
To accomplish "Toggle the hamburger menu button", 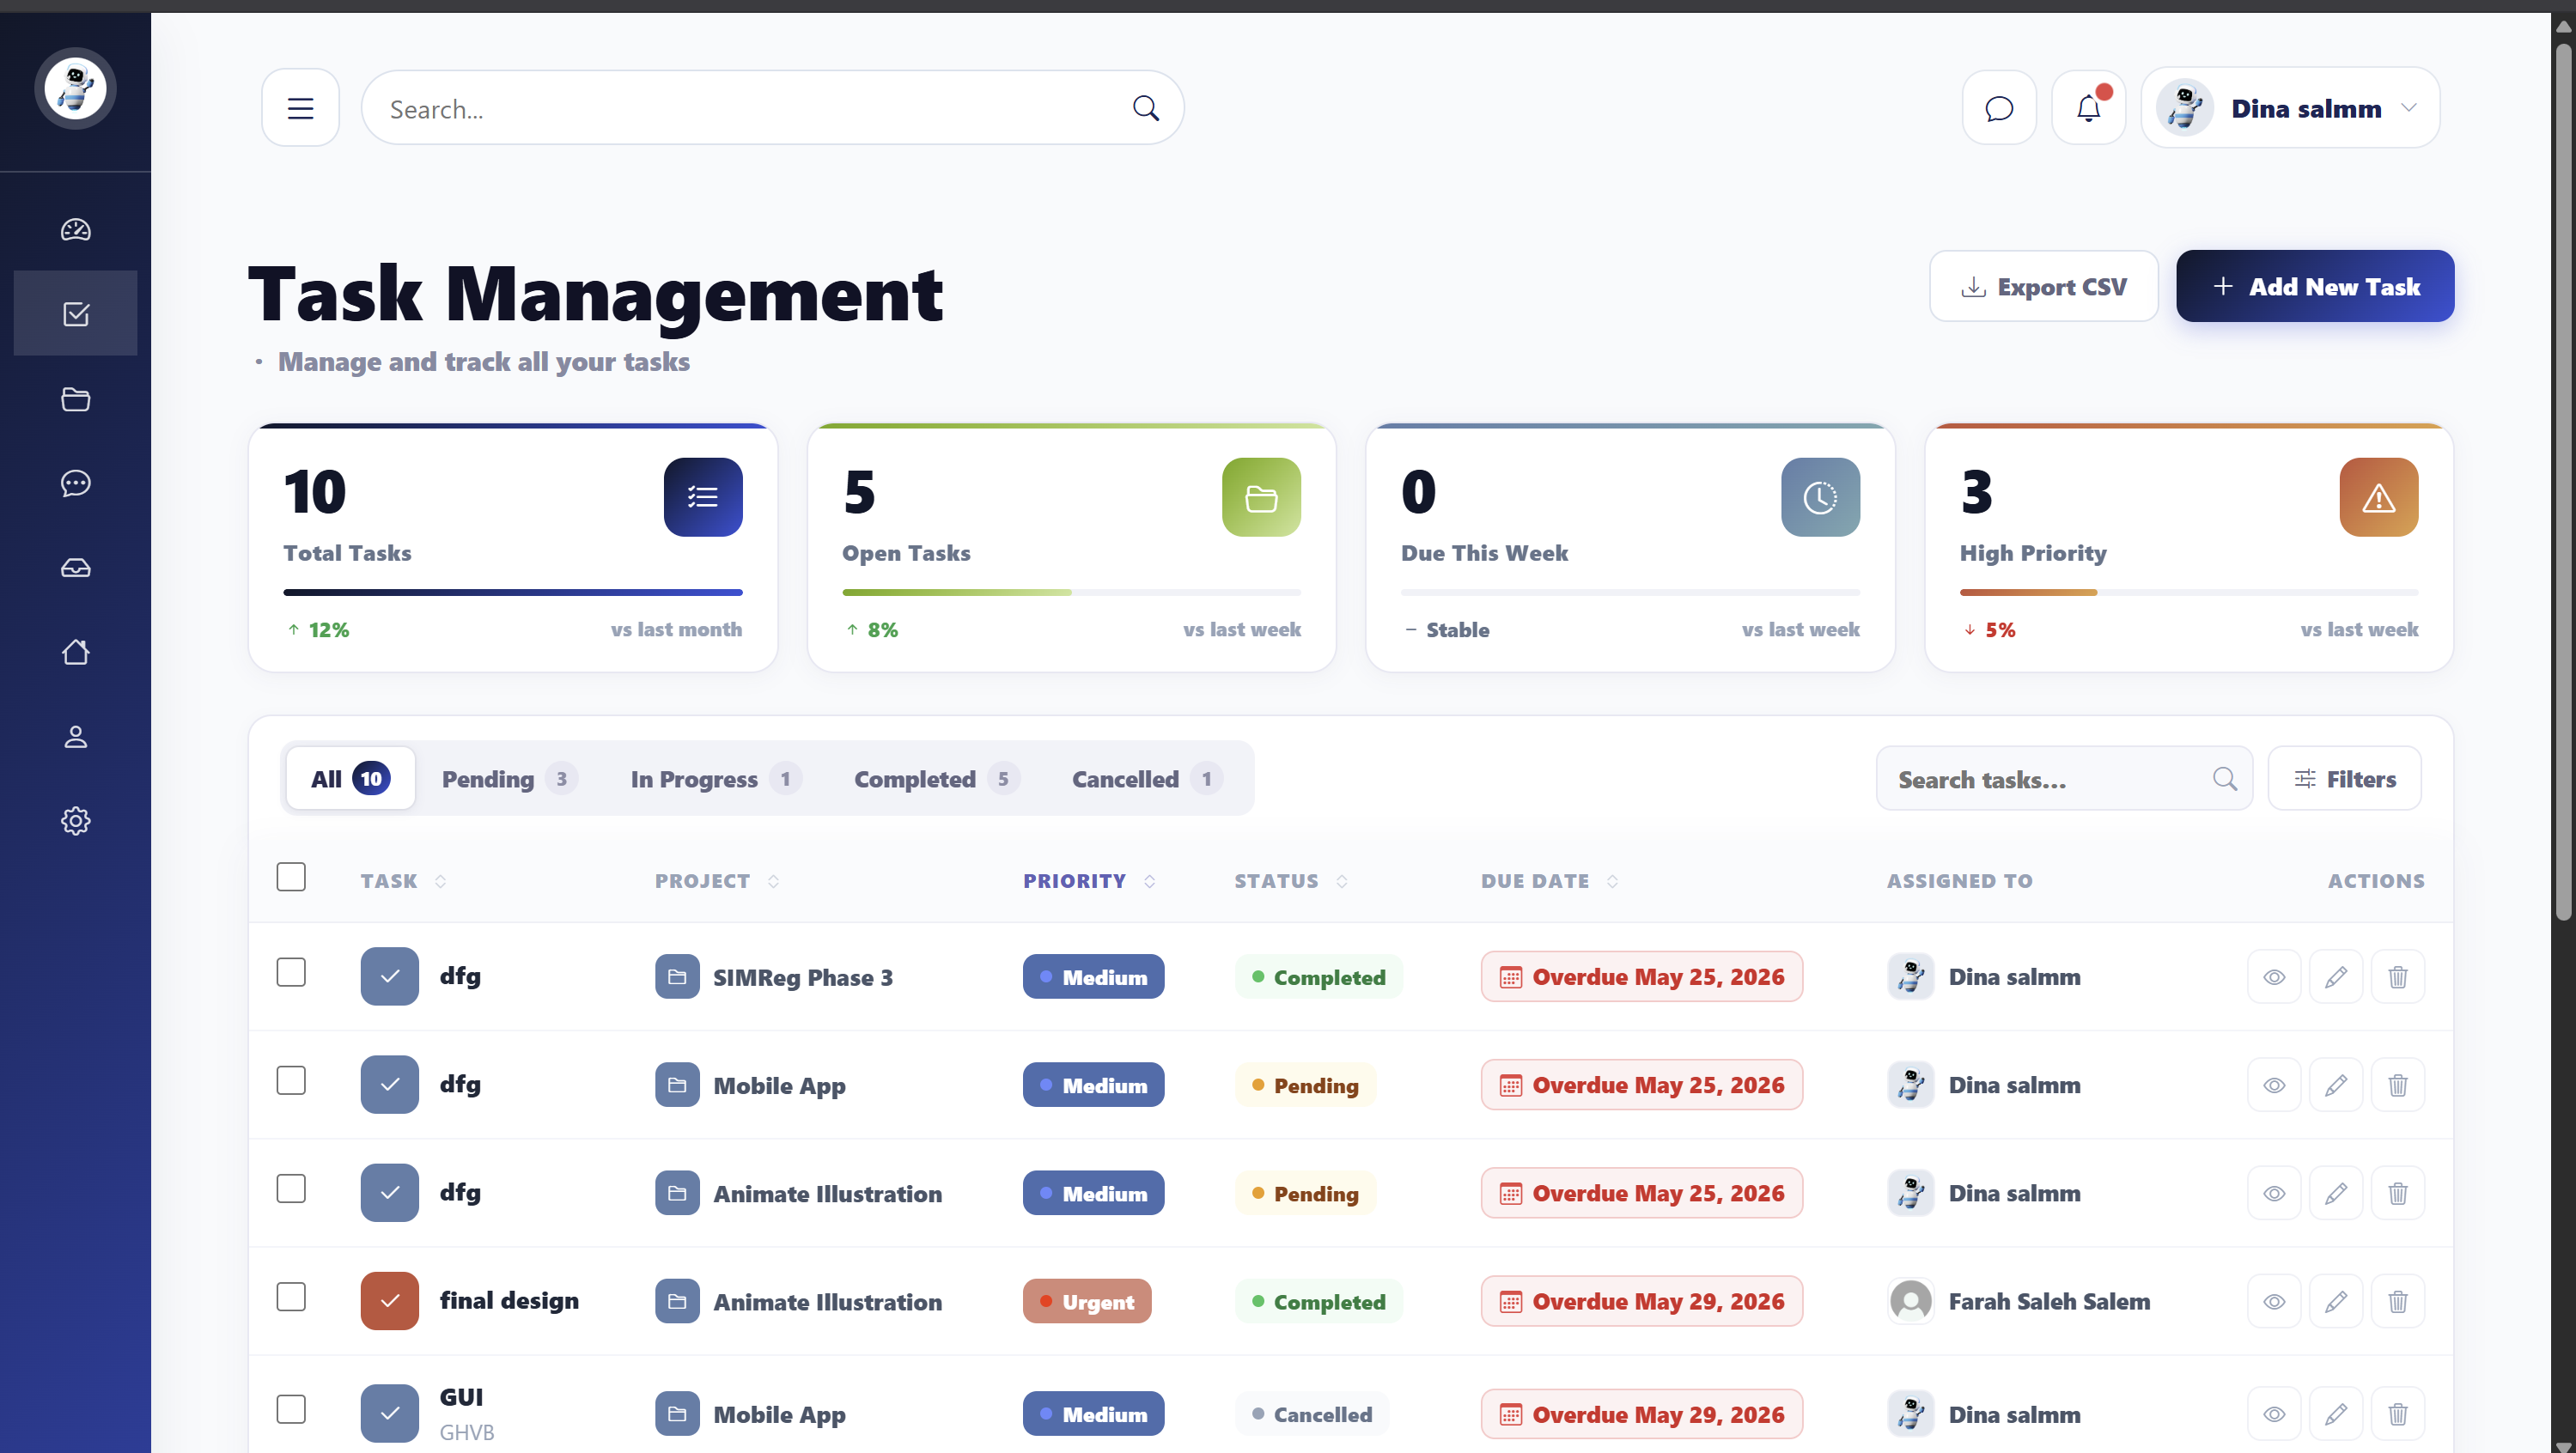I will point(301,108).
